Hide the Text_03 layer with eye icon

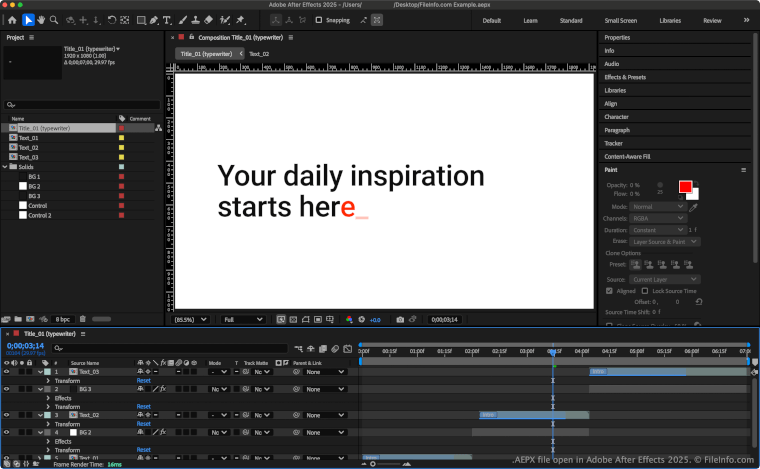pyautogui.click(x=7, y=372)
